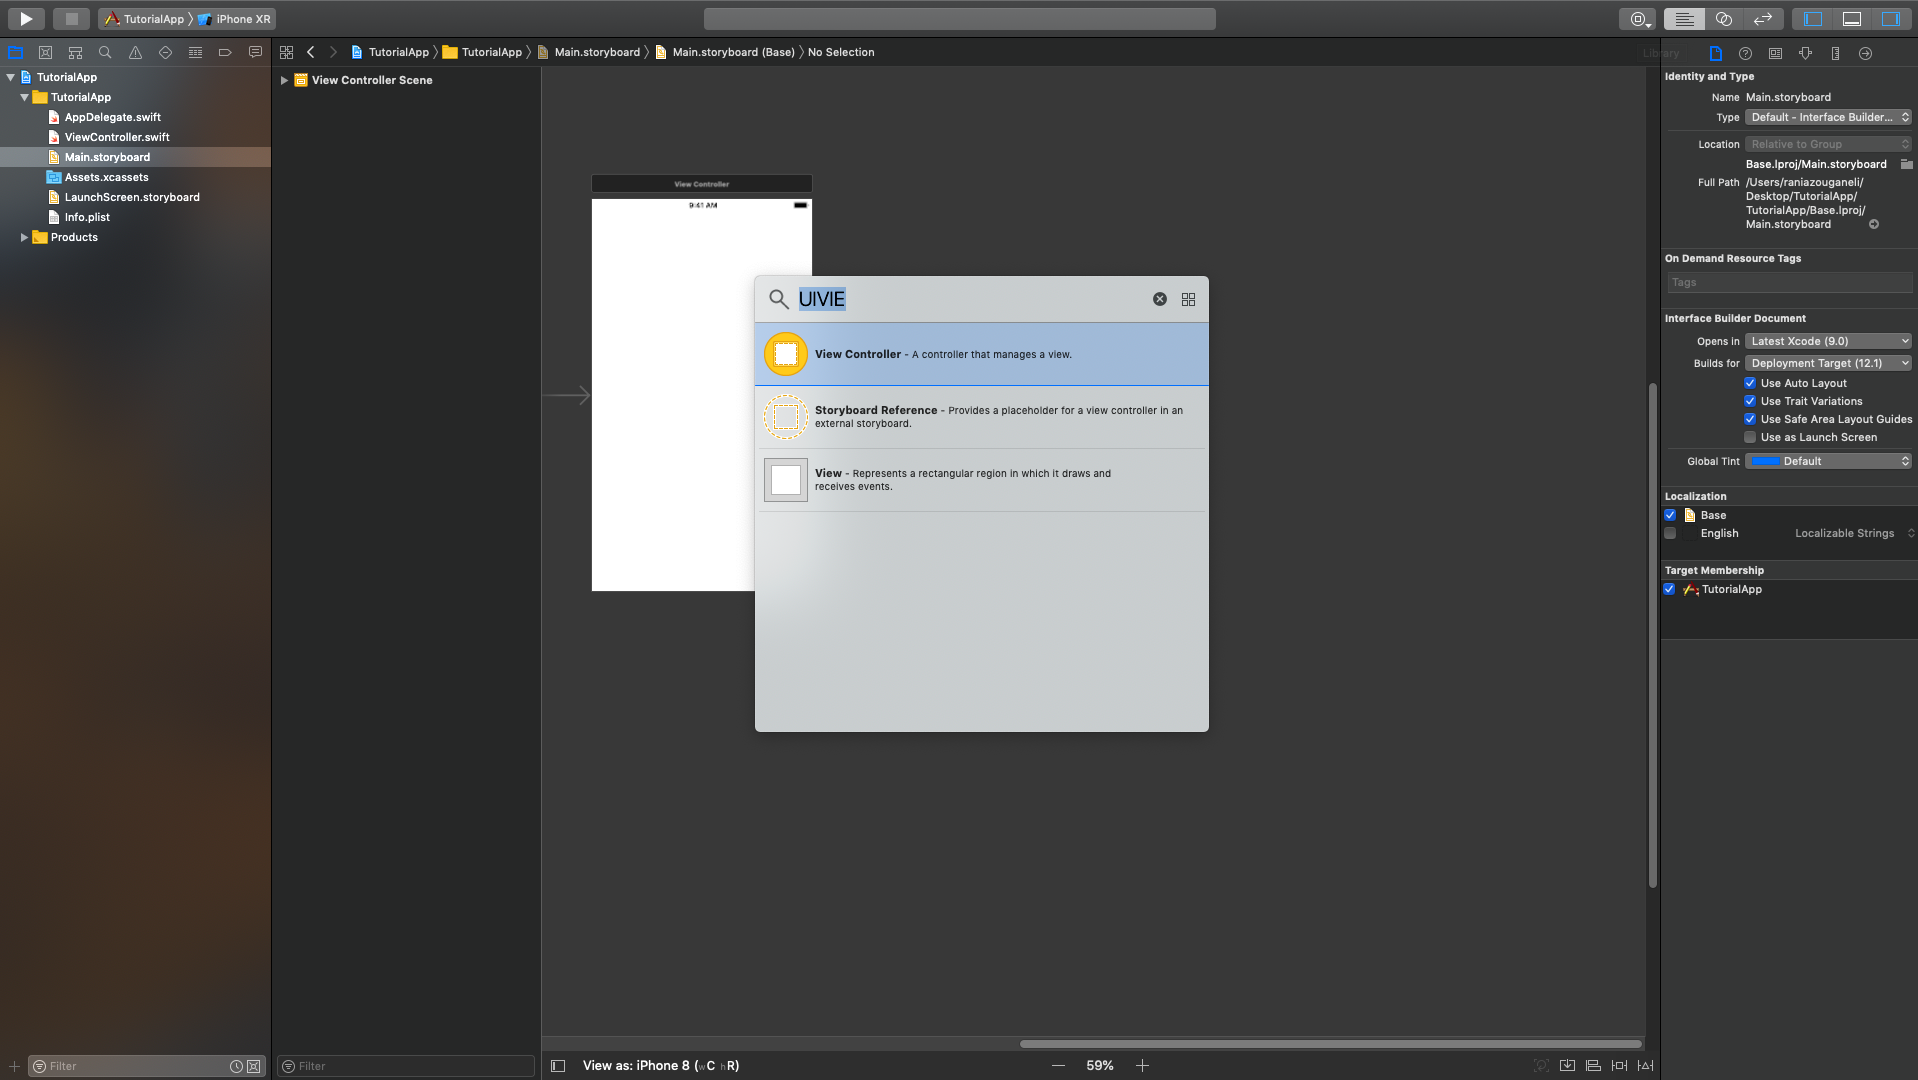Select Storyboard Reference in library results
Screen dimensions: 1918x1080
point(981,417)
